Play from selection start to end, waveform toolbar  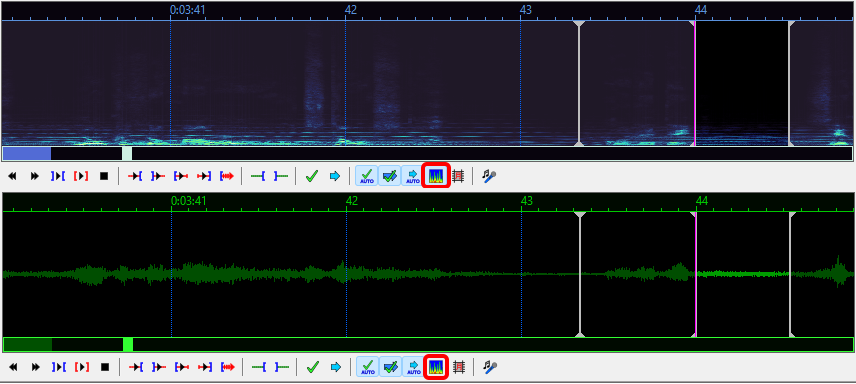[227, 367]
